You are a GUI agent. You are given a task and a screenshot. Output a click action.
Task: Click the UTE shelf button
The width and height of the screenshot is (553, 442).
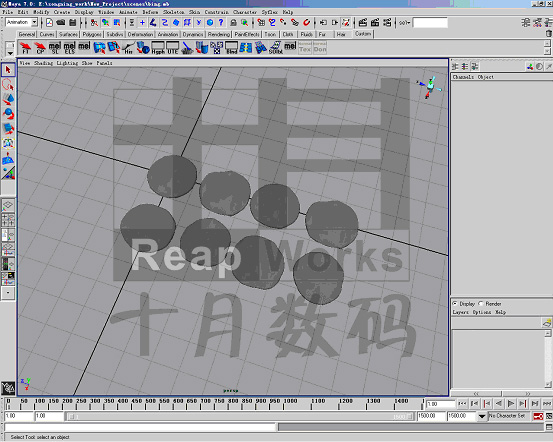tap(172, 48)
